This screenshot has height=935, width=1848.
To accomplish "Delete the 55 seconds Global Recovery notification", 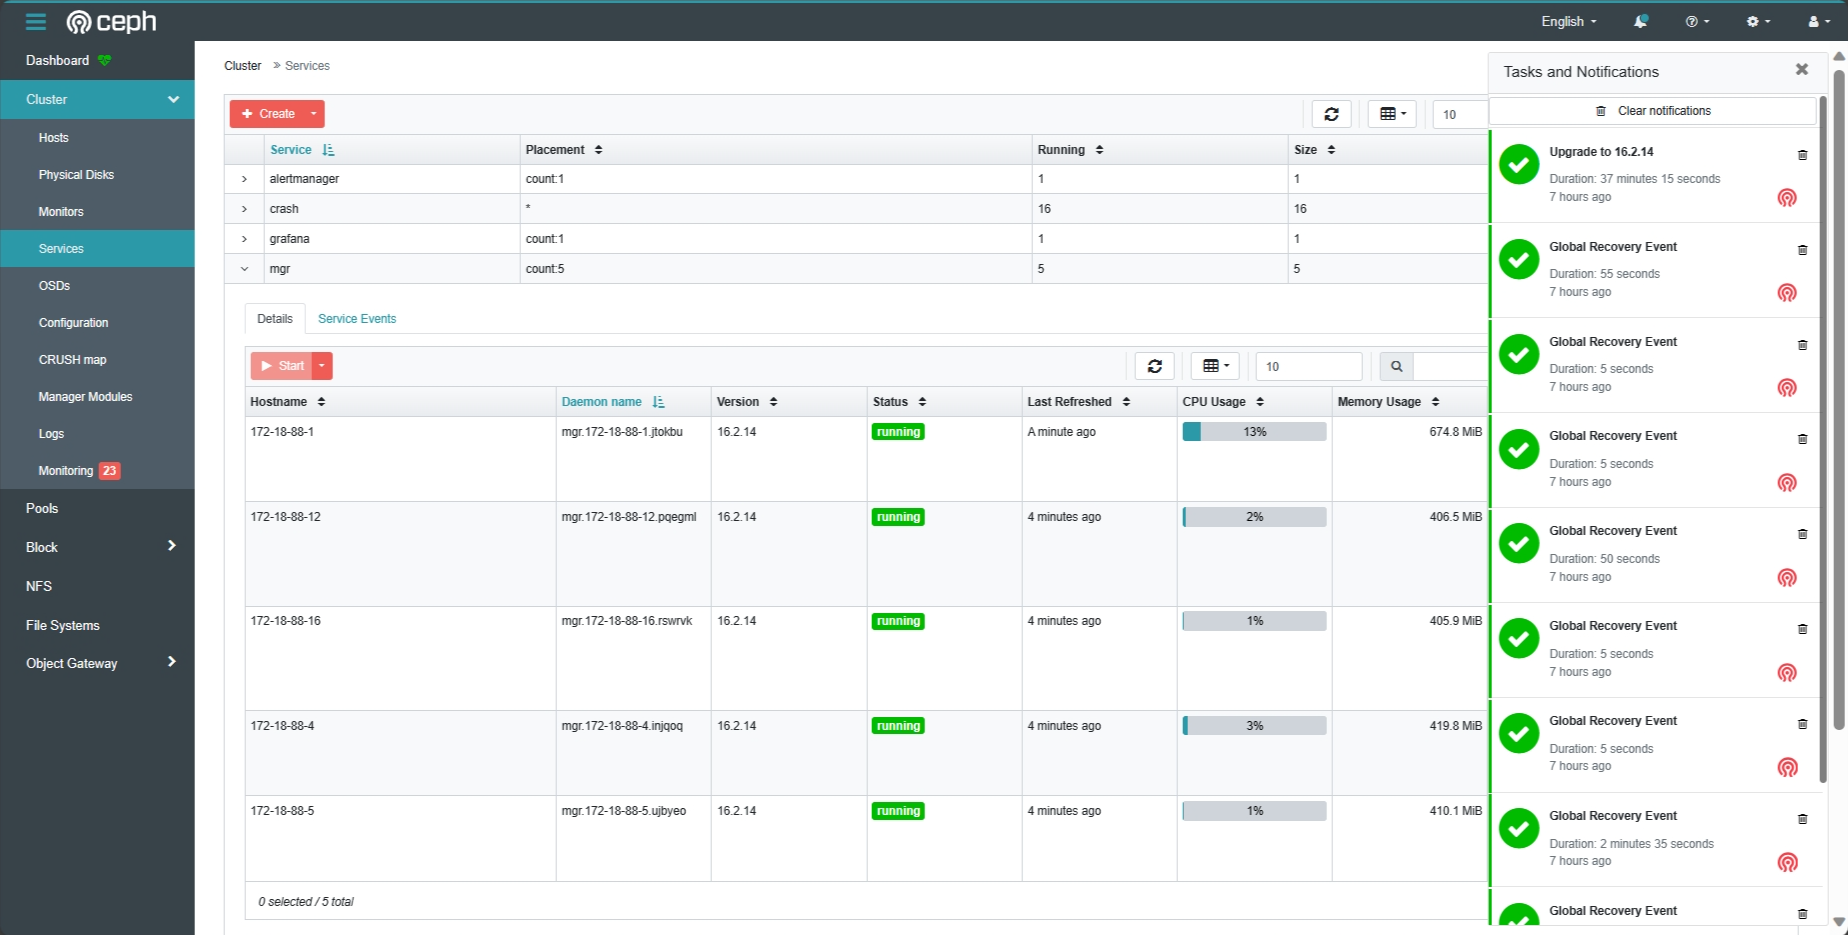I will (x=1802, y=250).
